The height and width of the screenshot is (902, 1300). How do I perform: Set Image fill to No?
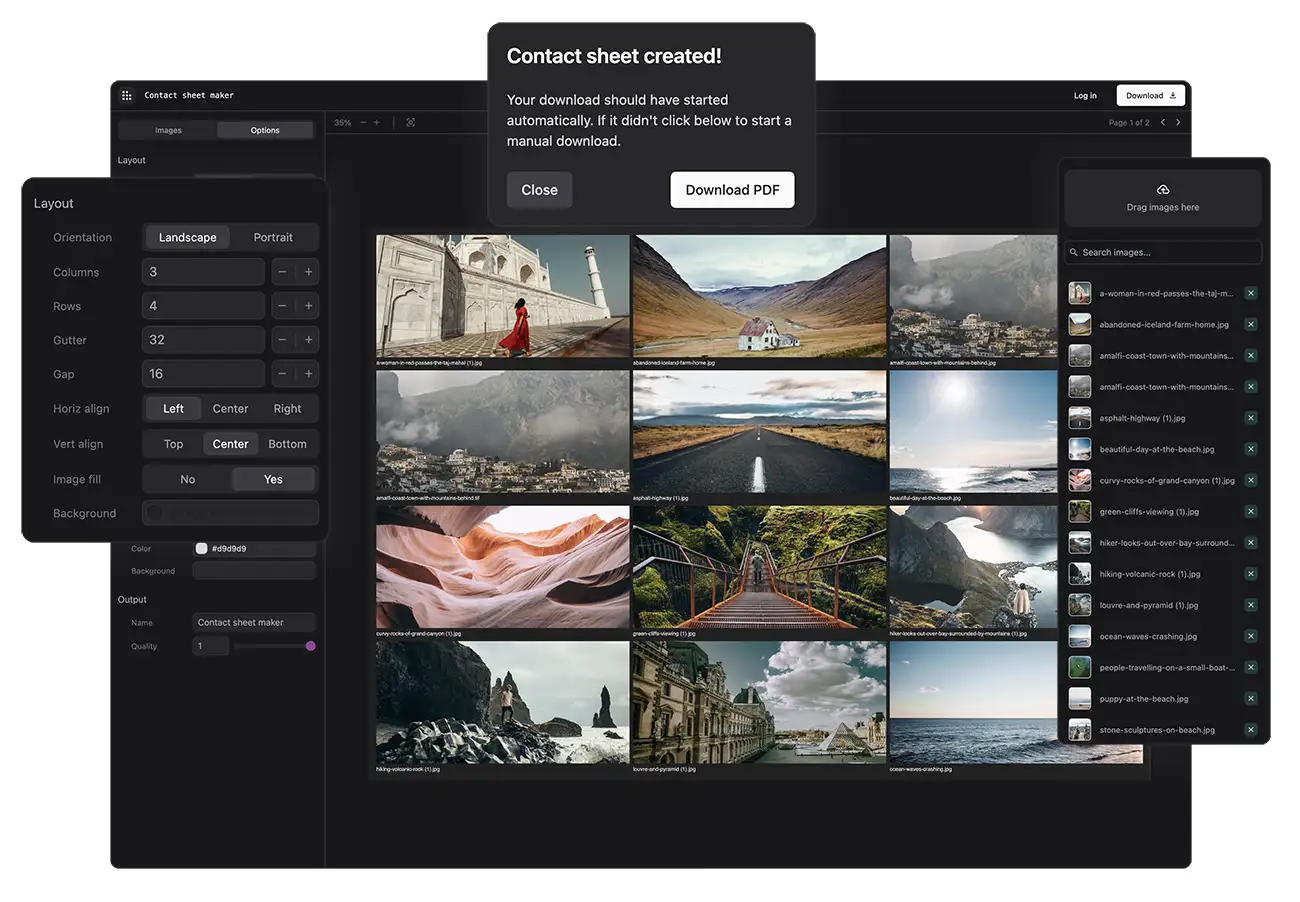coord(187,480)
